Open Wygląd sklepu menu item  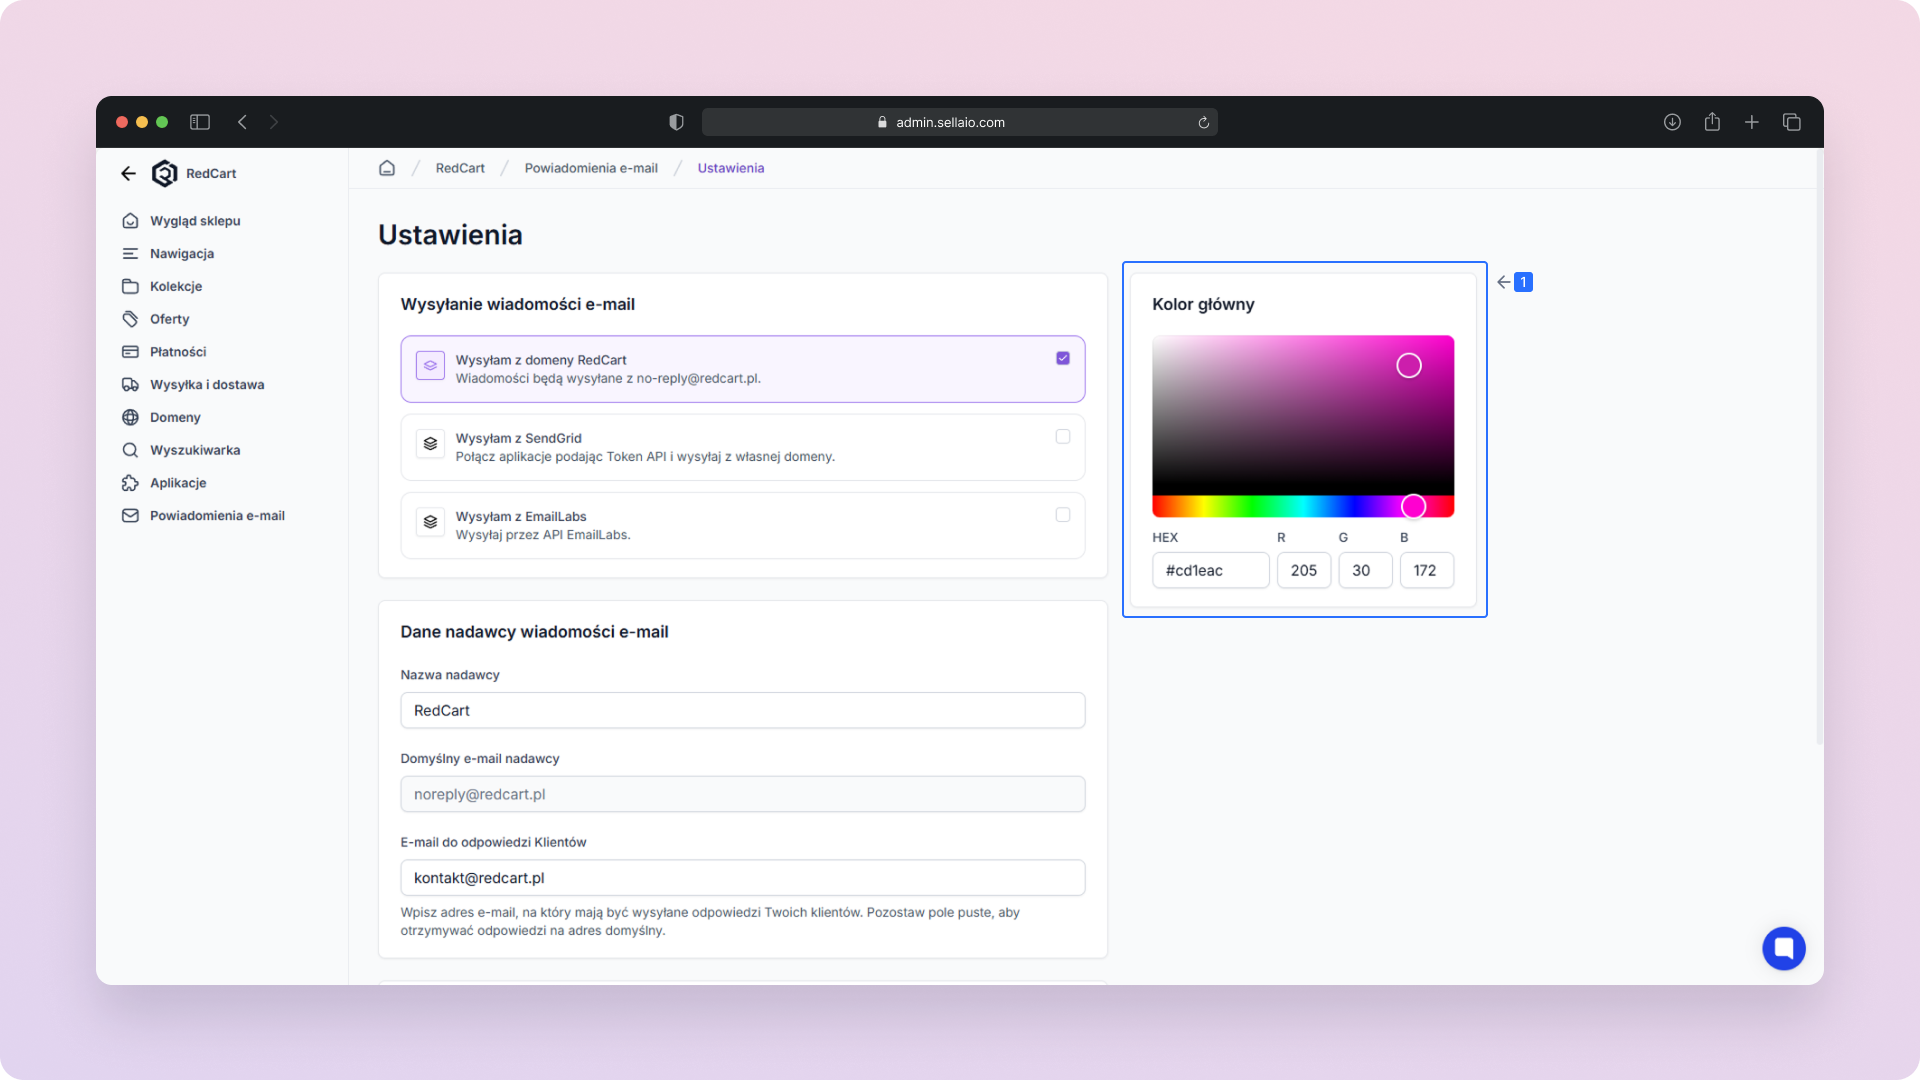(195, 221)
